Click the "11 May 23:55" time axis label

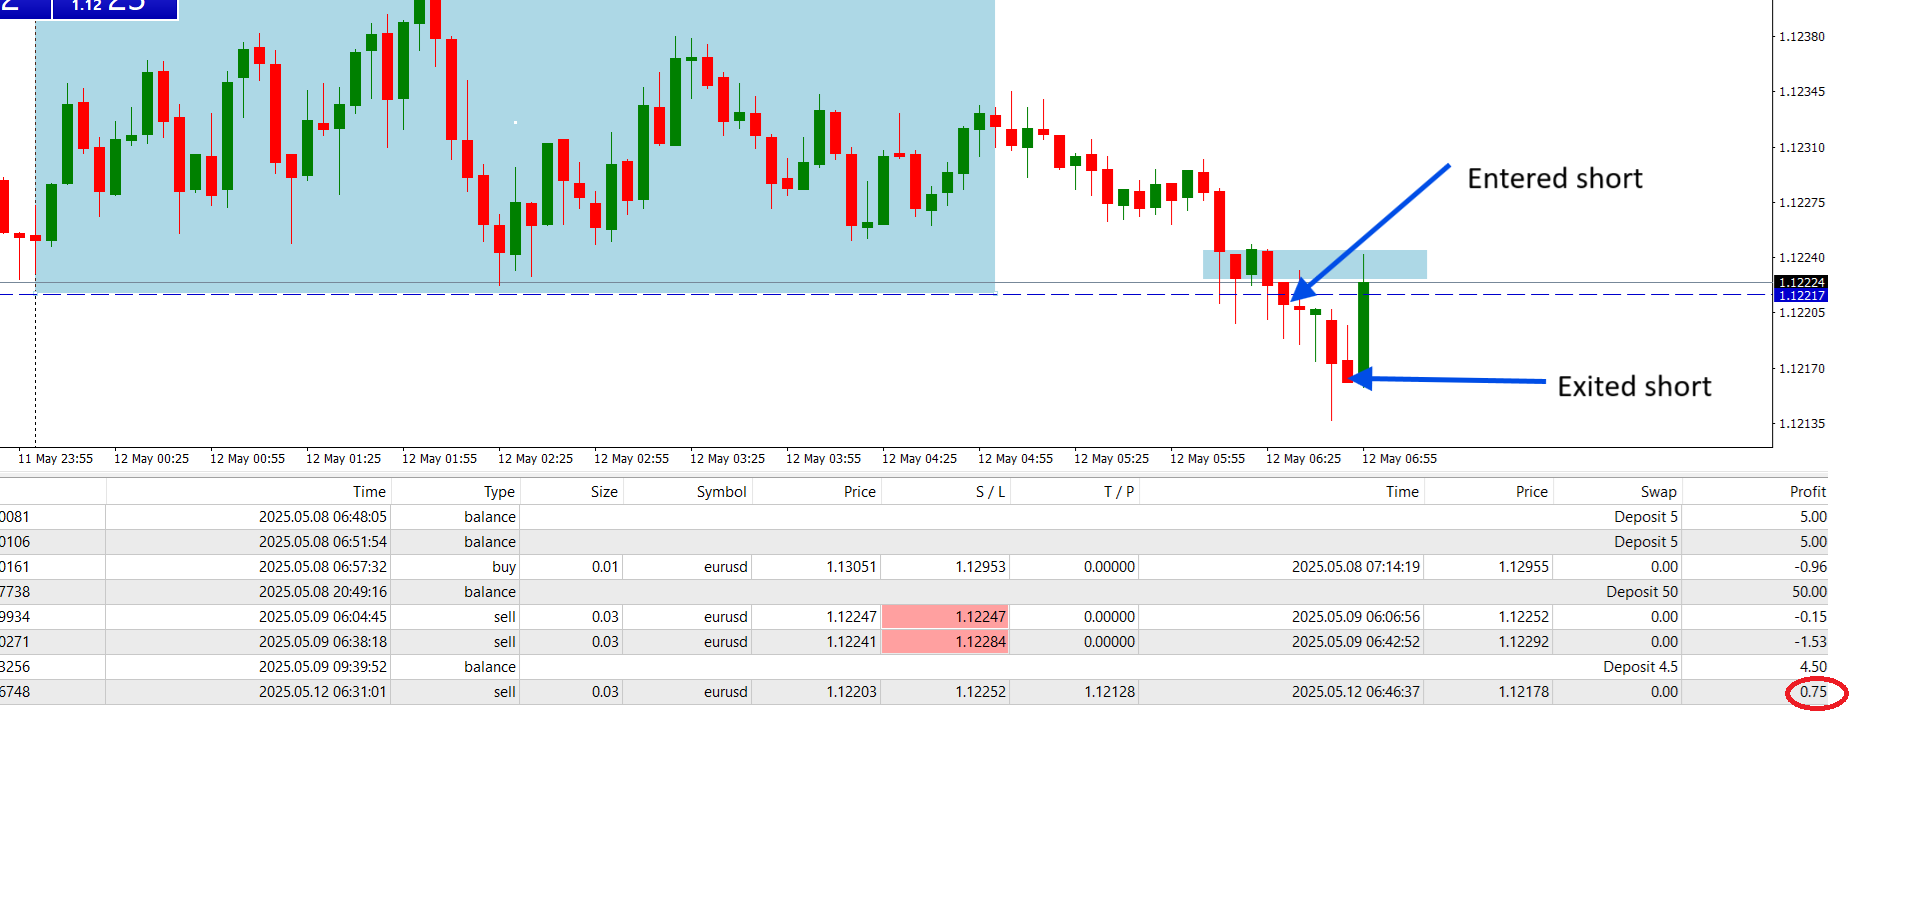click(55, 459)
